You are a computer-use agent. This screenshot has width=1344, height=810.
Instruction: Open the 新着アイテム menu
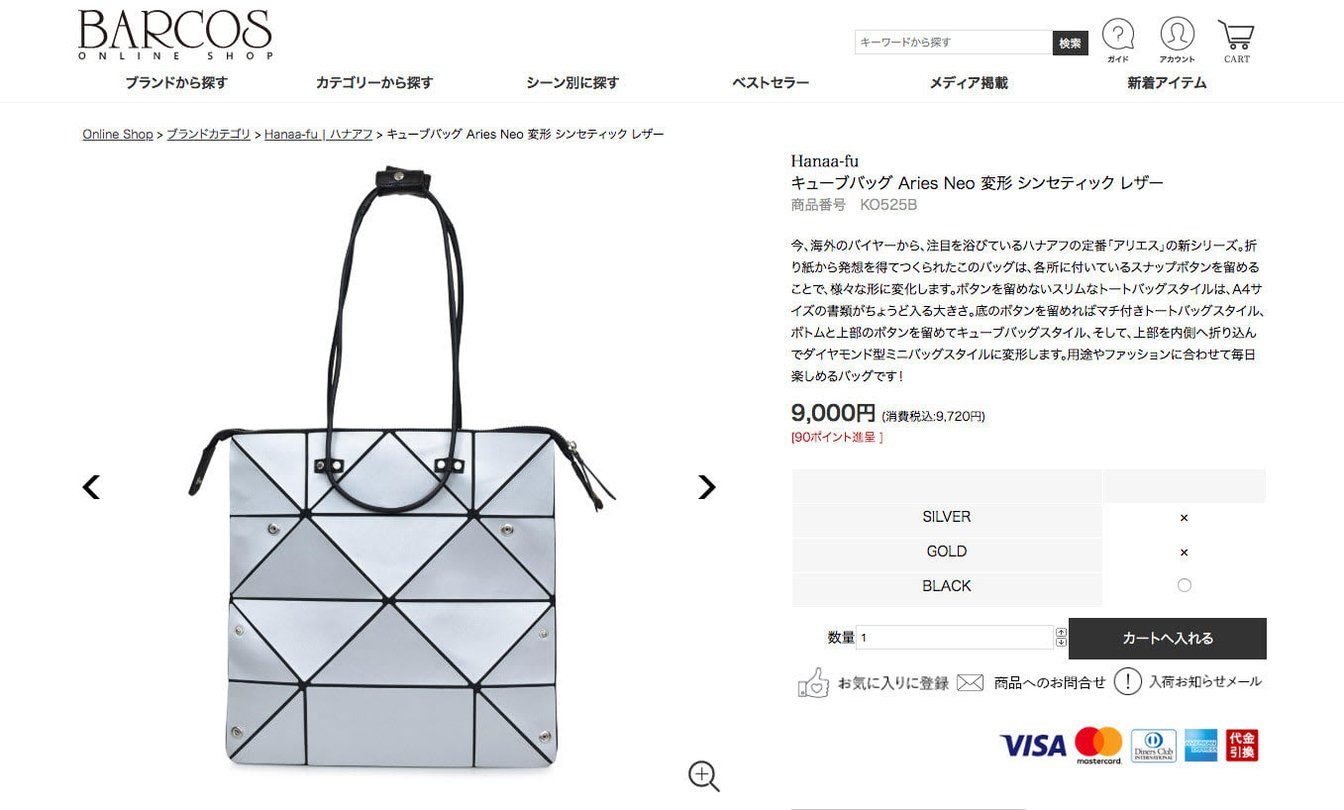(1167, 83)
